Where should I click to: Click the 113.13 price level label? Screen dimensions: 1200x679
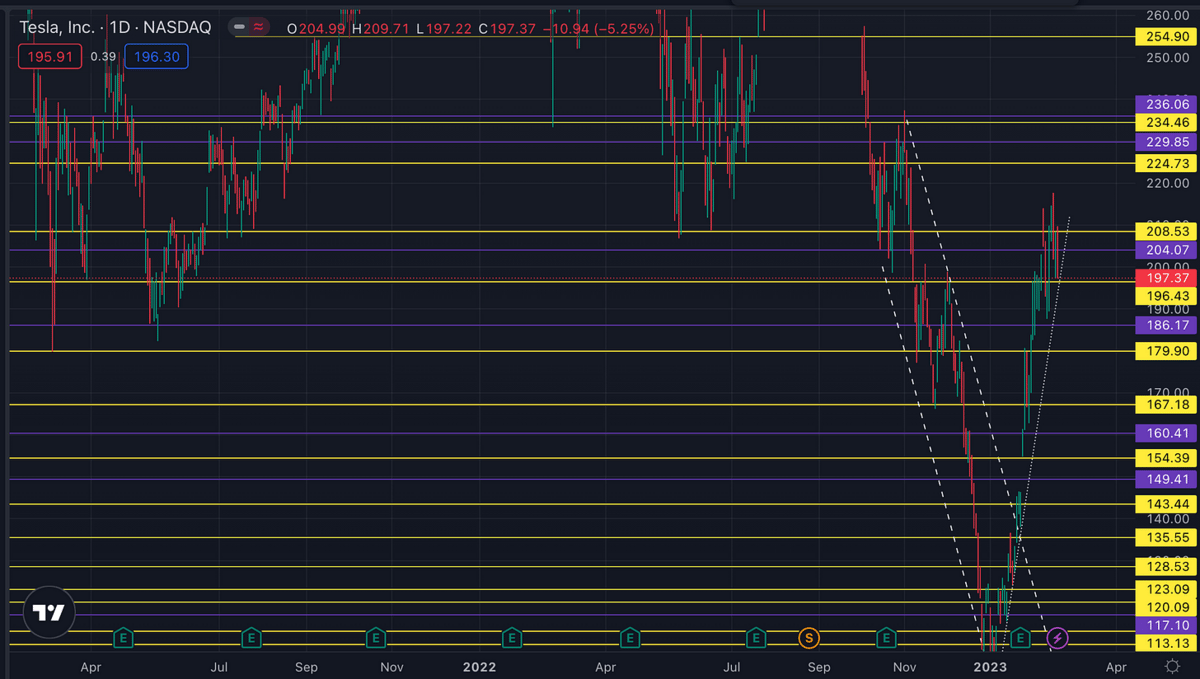1165,643
